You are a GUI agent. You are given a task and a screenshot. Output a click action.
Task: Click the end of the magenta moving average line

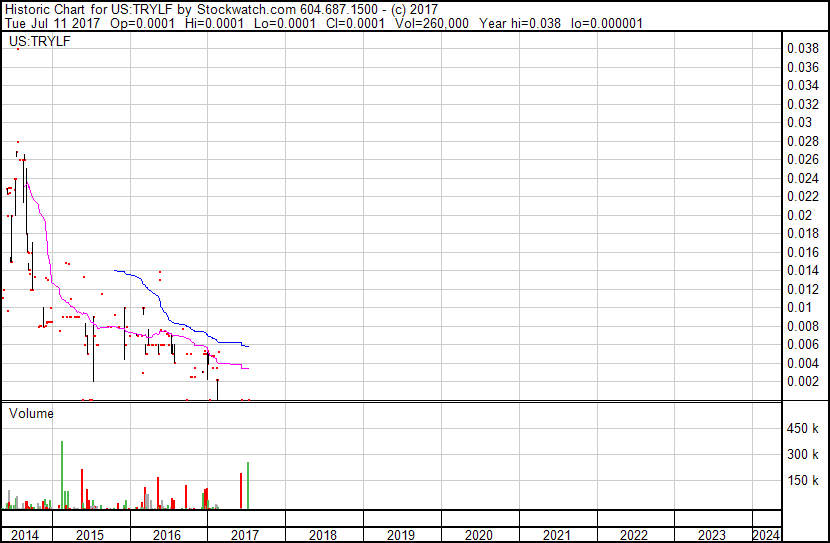click(x=248, y=368)
